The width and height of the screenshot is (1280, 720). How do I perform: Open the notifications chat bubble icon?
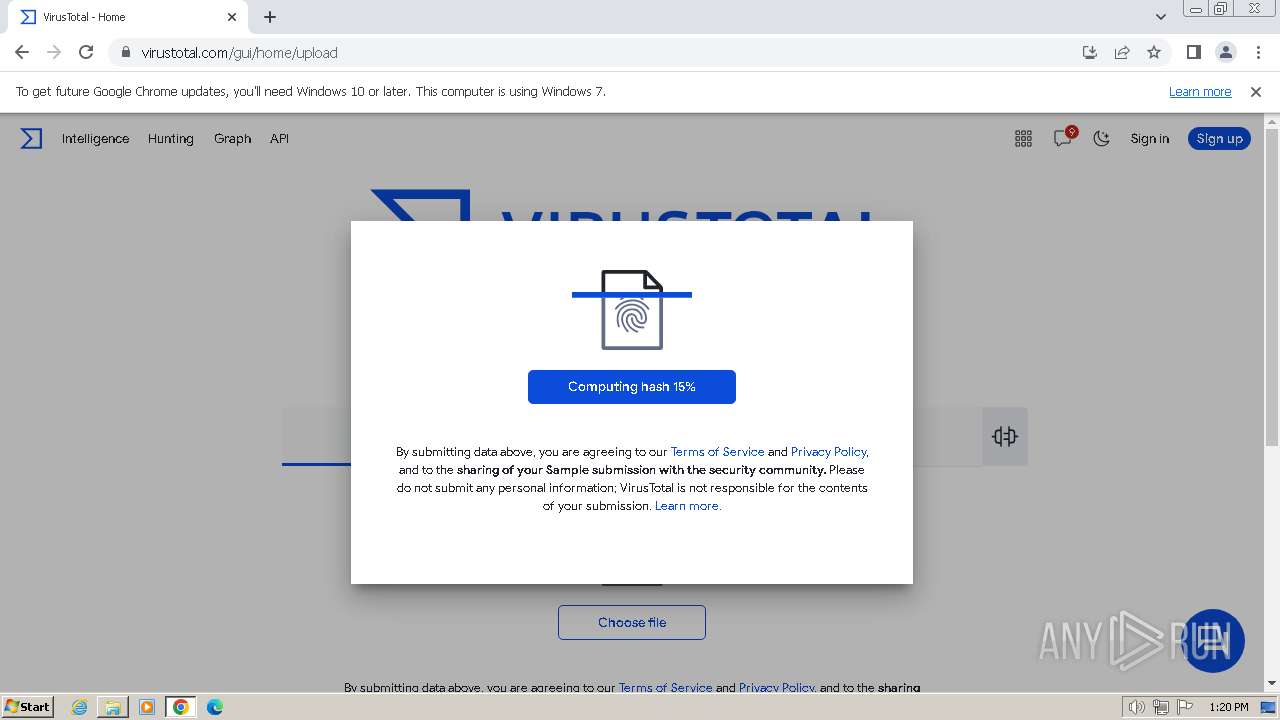tap(1063, 138)
